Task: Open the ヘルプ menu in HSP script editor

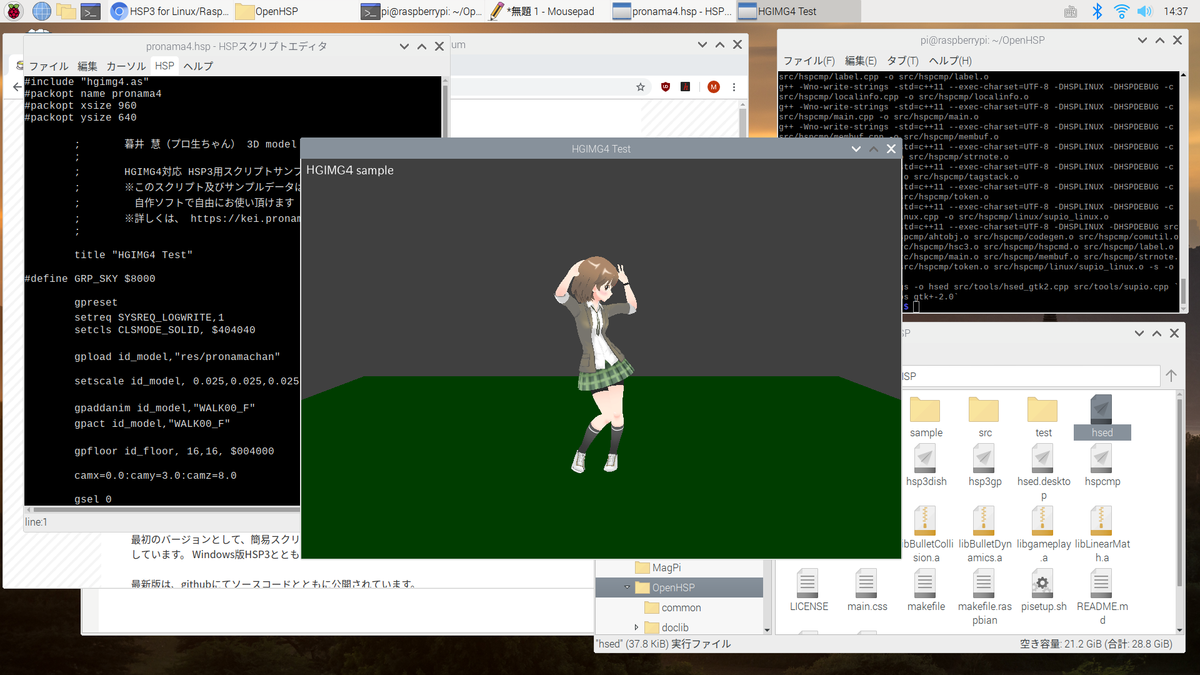Action: click(x=198, y=66)
